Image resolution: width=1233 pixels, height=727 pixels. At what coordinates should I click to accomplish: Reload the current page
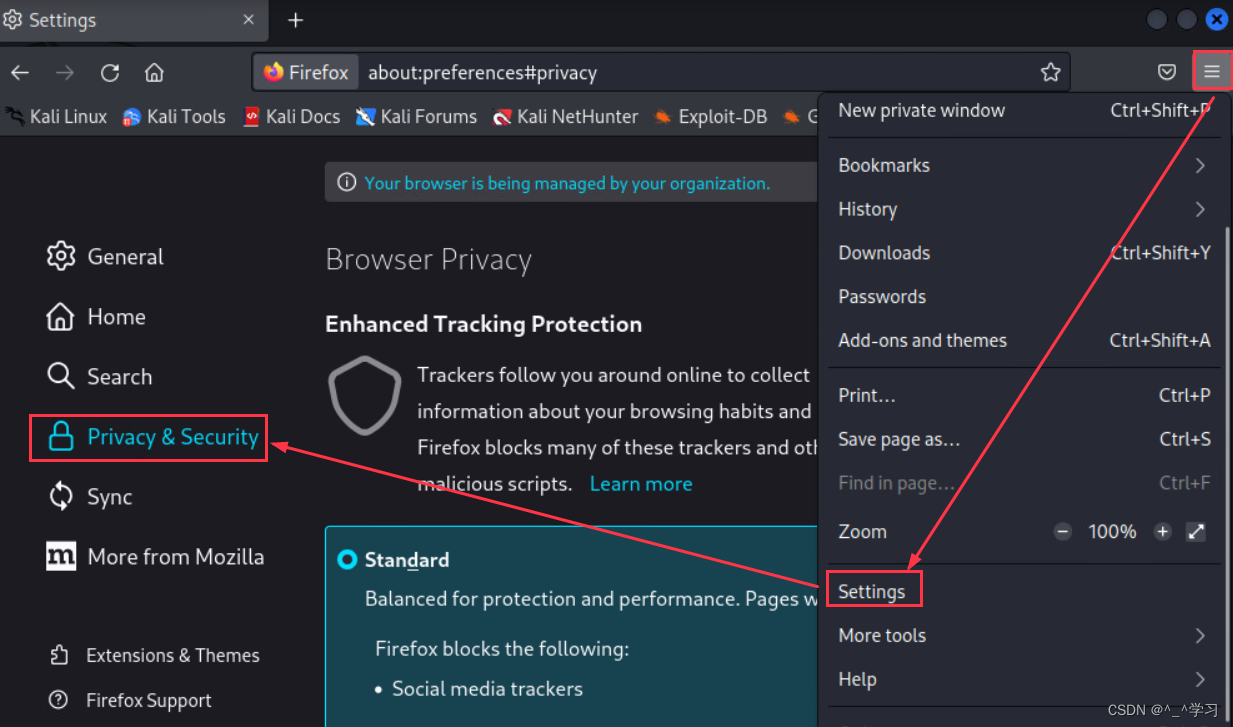pos(110,72)
